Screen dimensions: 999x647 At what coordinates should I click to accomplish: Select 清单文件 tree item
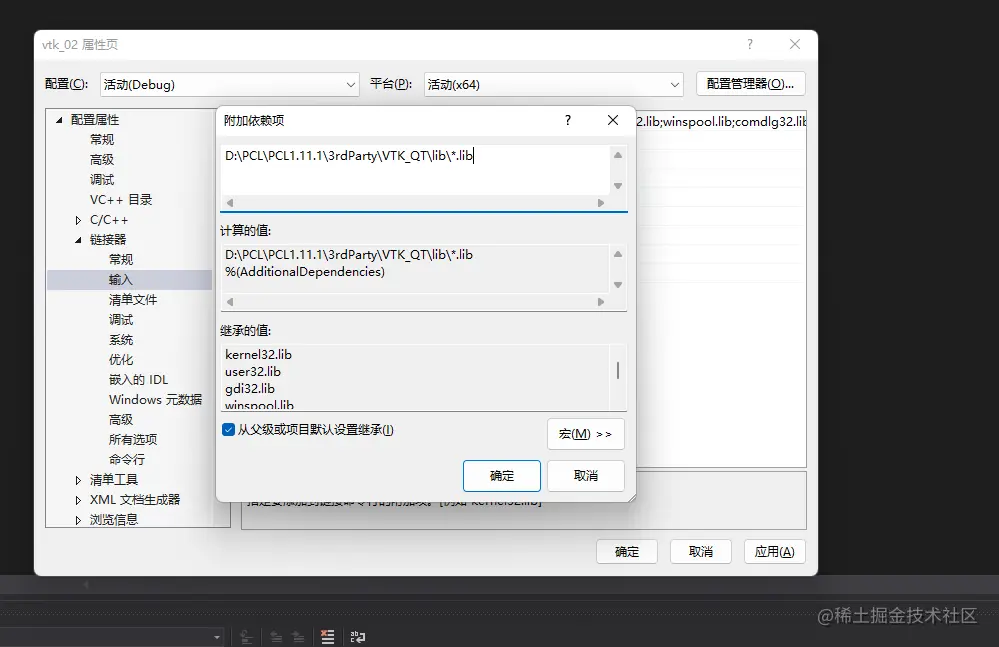133,299
